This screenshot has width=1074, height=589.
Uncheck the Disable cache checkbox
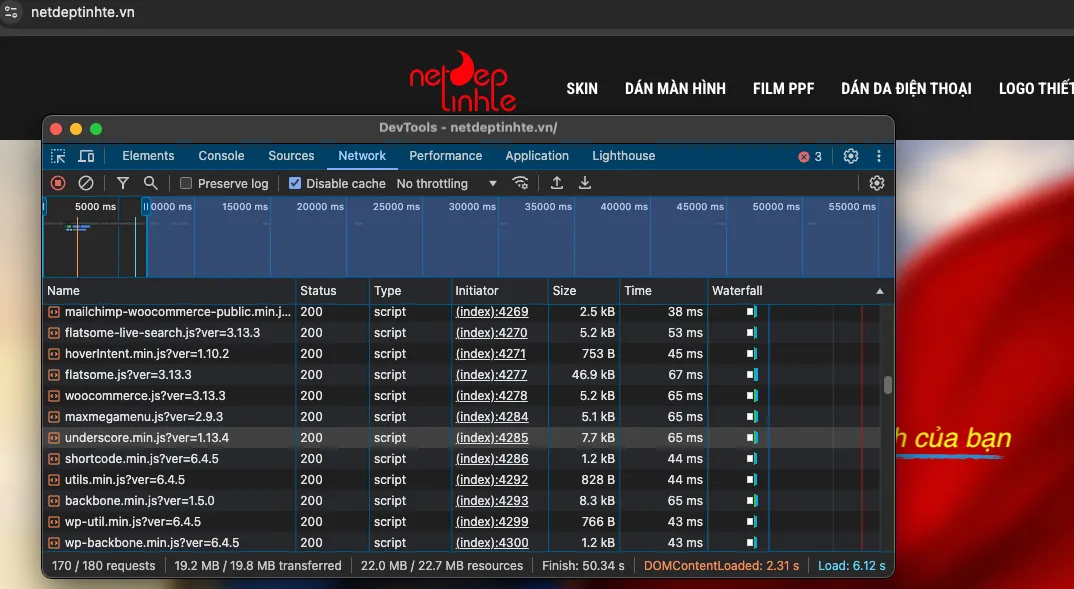pyautogui.click(x=295, y=183)
